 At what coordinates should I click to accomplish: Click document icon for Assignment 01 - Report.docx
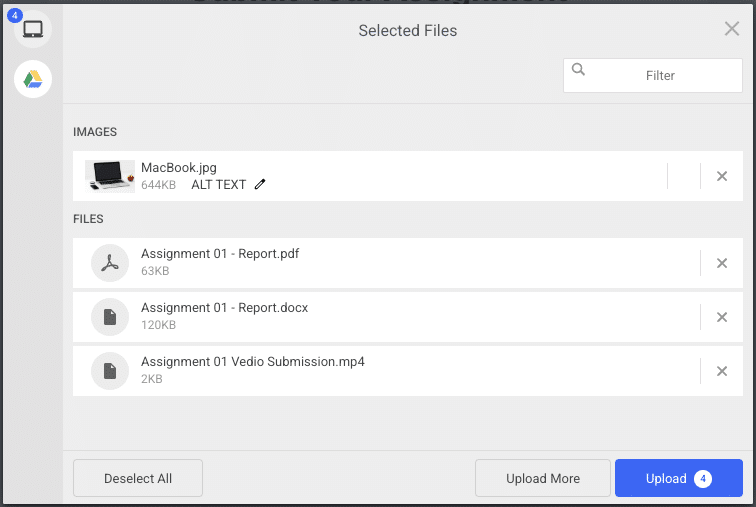coord(110,317)
